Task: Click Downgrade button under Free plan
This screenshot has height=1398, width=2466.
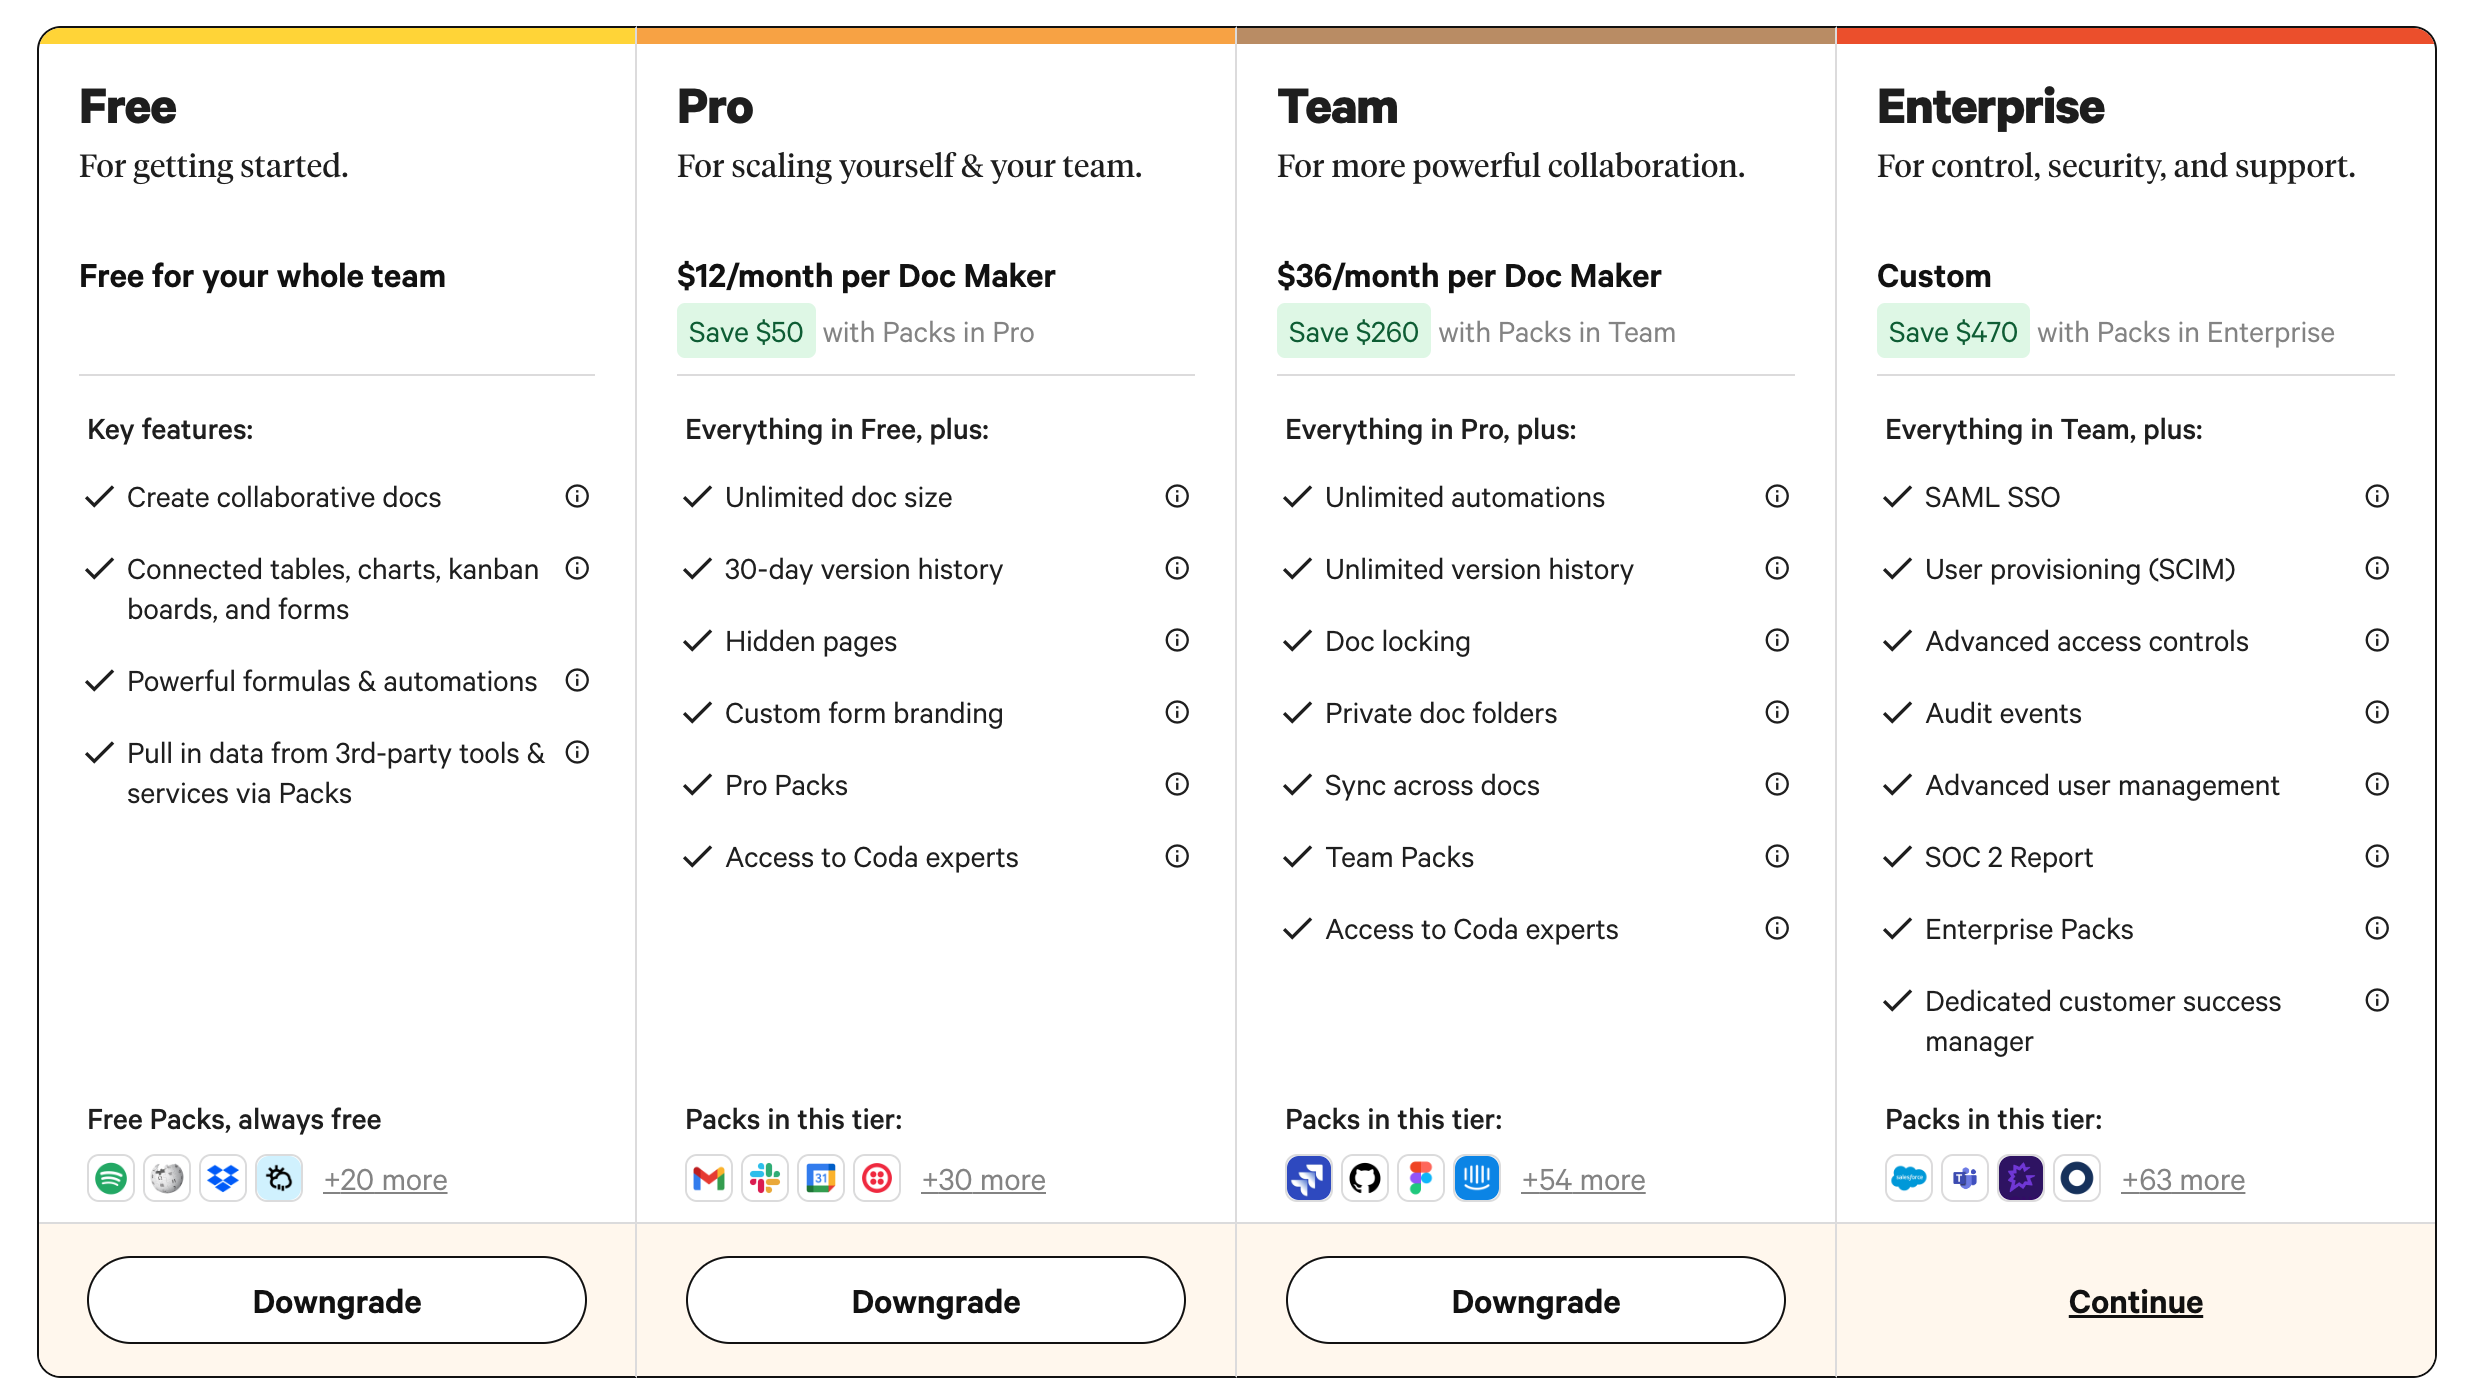Action: 337,1301
